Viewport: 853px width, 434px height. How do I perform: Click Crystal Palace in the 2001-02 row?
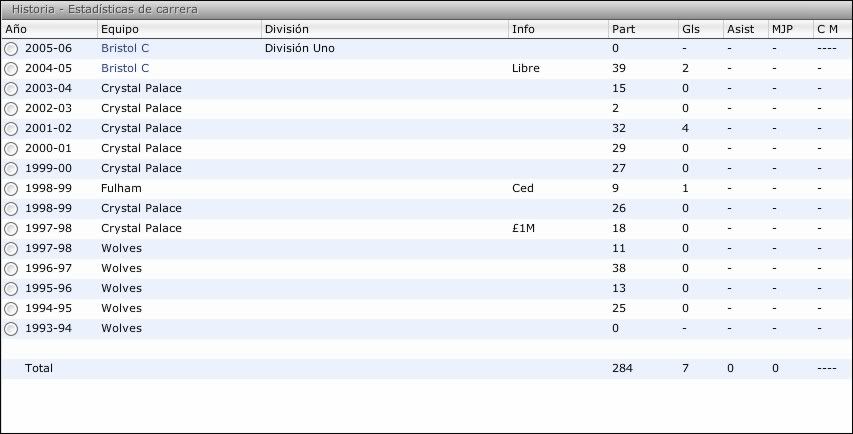(141, 128)
